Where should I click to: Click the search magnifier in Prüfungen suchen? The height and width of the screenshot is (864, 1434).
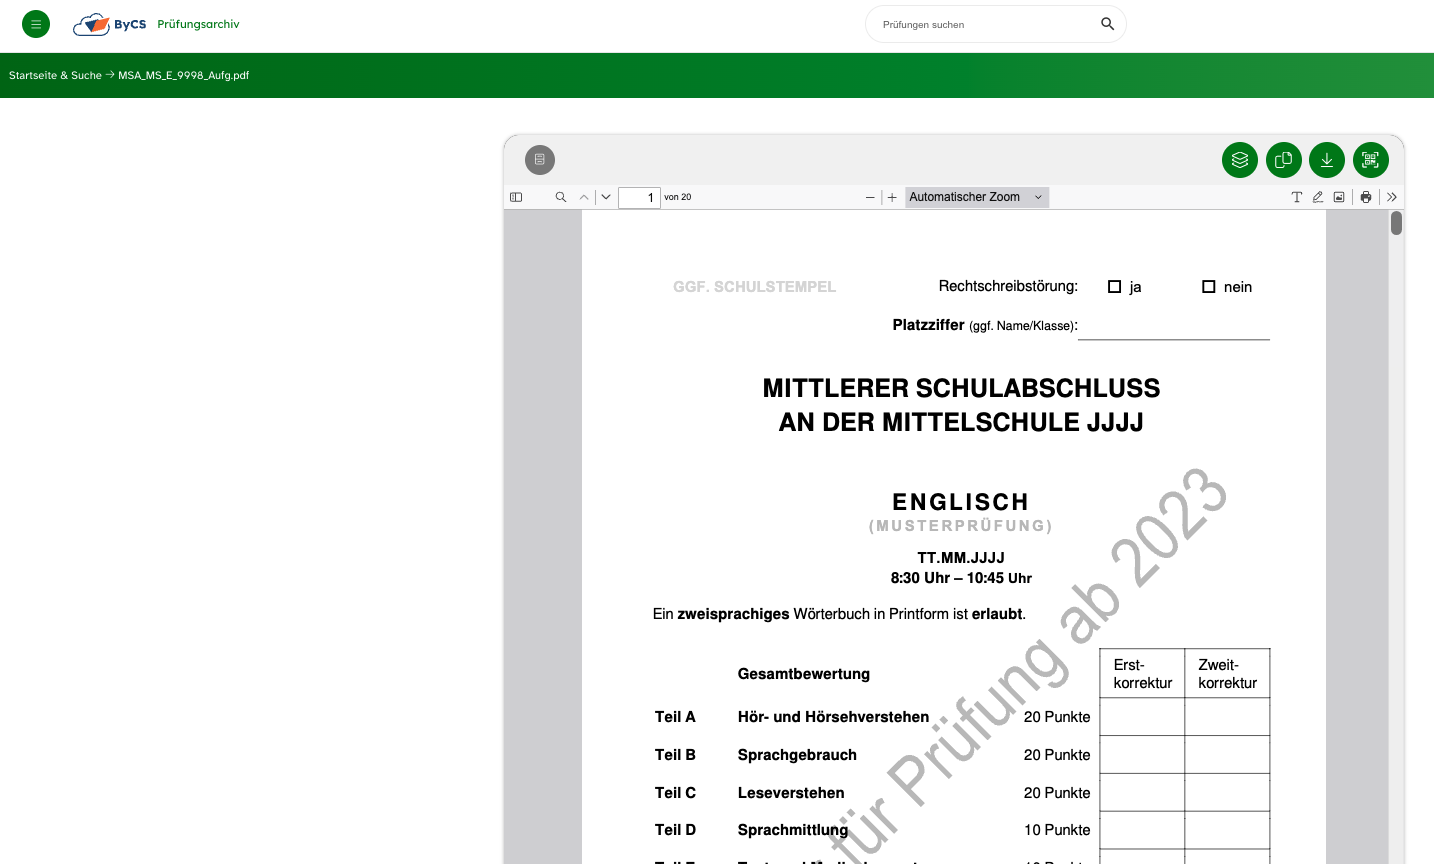(x=1107, y=24)
